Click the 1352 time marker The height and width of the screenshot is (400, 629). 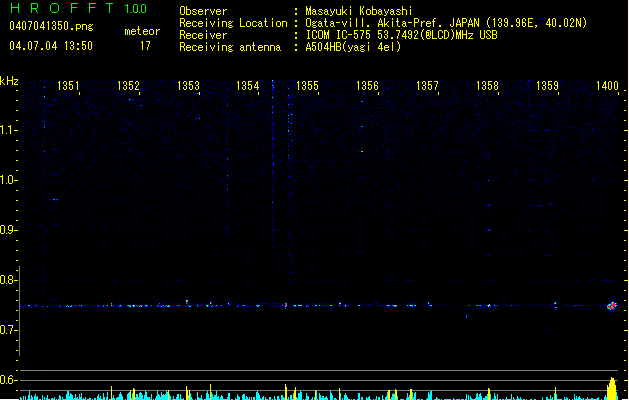coord(128,86)
